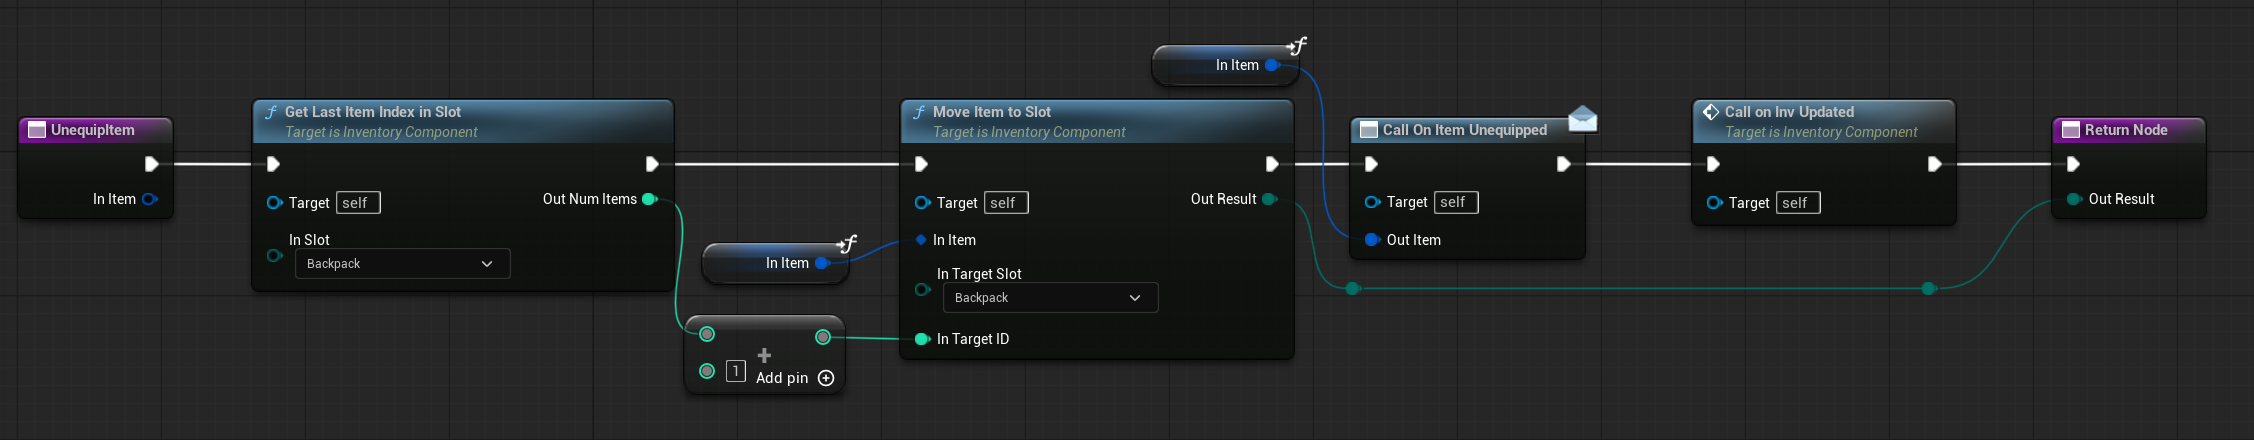Viewport: 2254px width, 440px height.
Task: Open In Slot Backpack dropdown
Action: 402,264
